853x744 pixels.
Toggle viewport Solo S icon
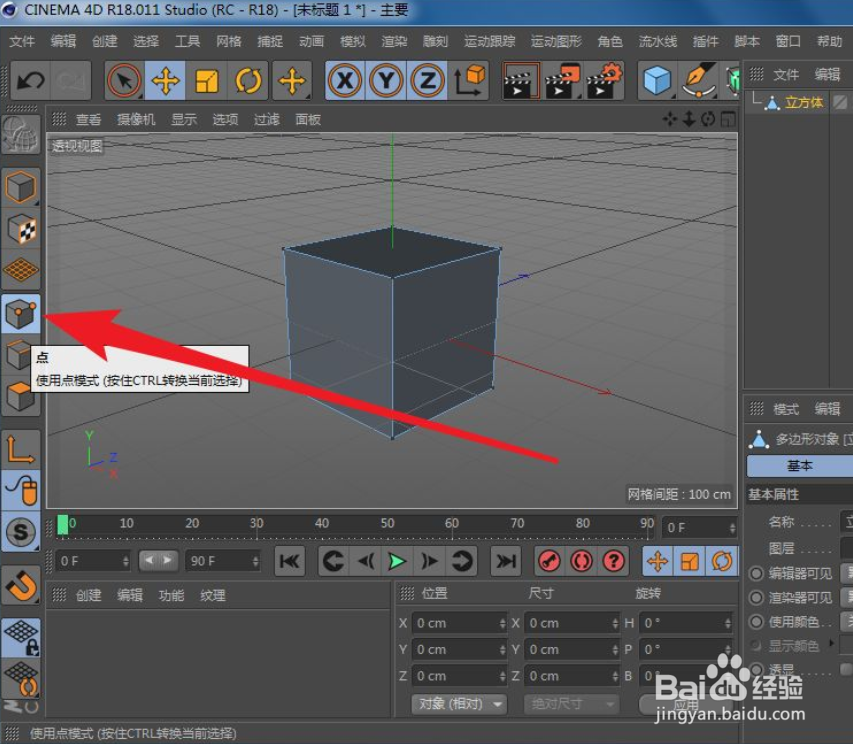pos(21,532)
